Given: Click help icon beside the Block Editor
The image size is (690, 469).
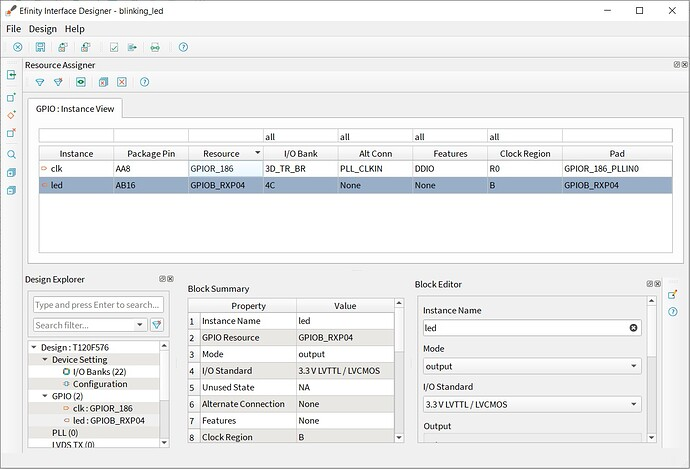Looking at the screenshot, I should coord(673,313).
